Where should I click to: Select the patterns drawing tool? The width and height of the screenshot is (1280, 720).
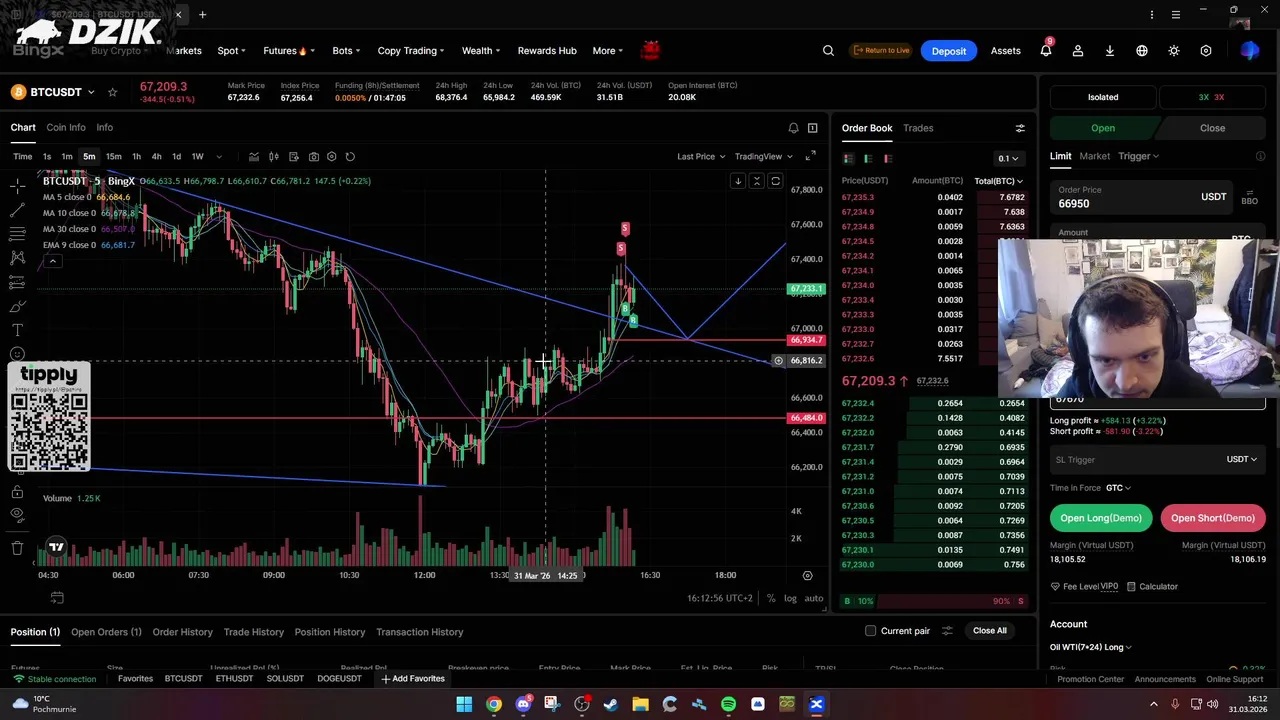pyautogui.click(x=17, y=258)
